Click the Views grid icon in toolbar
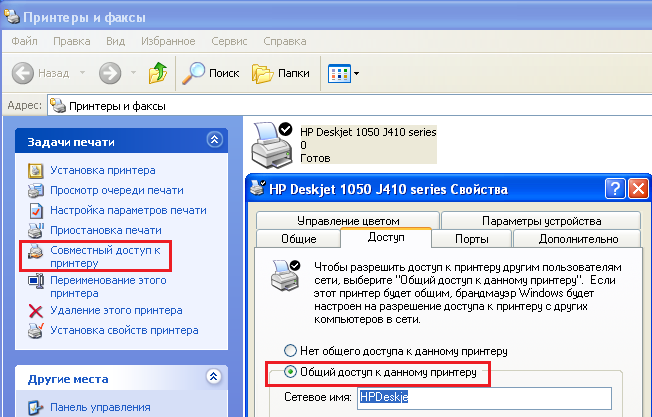652x417 pixels. (339, 74)
